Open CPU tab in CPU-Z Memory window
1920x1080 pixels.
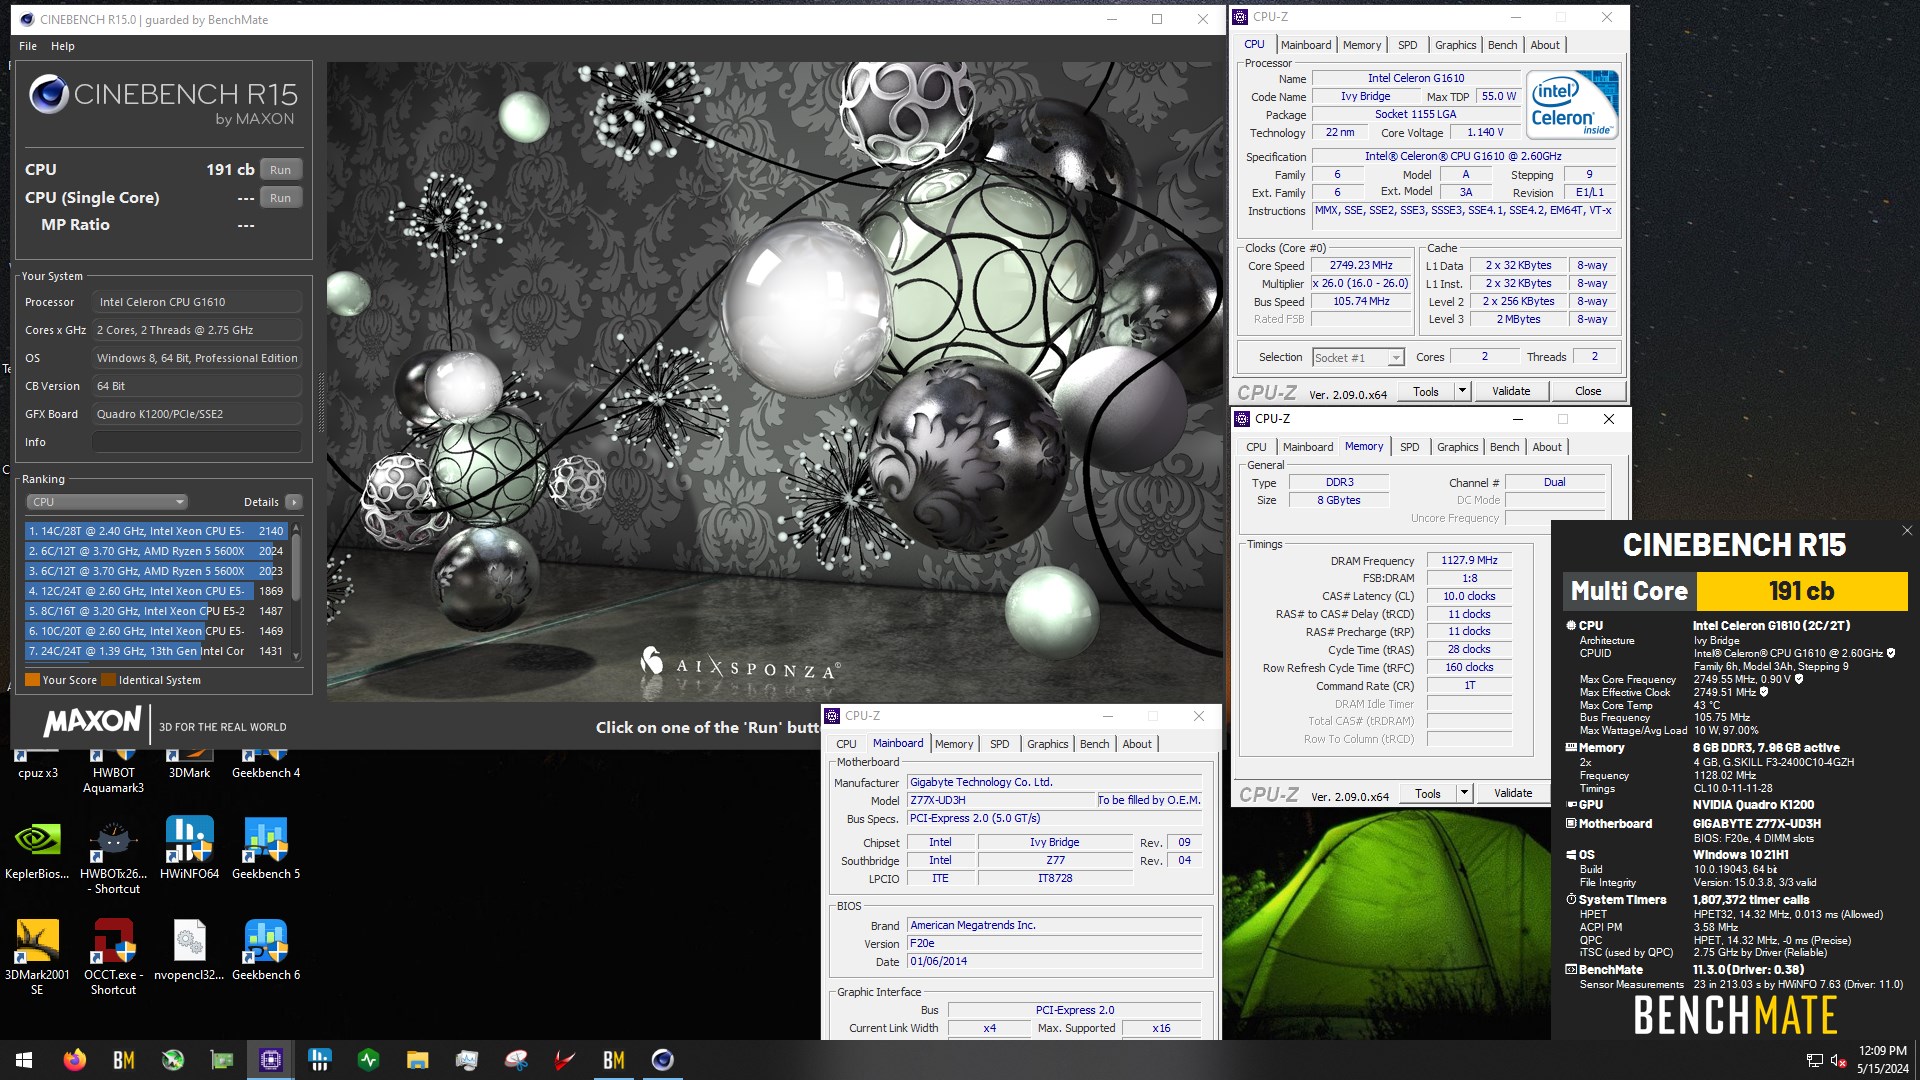(x=1256, y=447)
